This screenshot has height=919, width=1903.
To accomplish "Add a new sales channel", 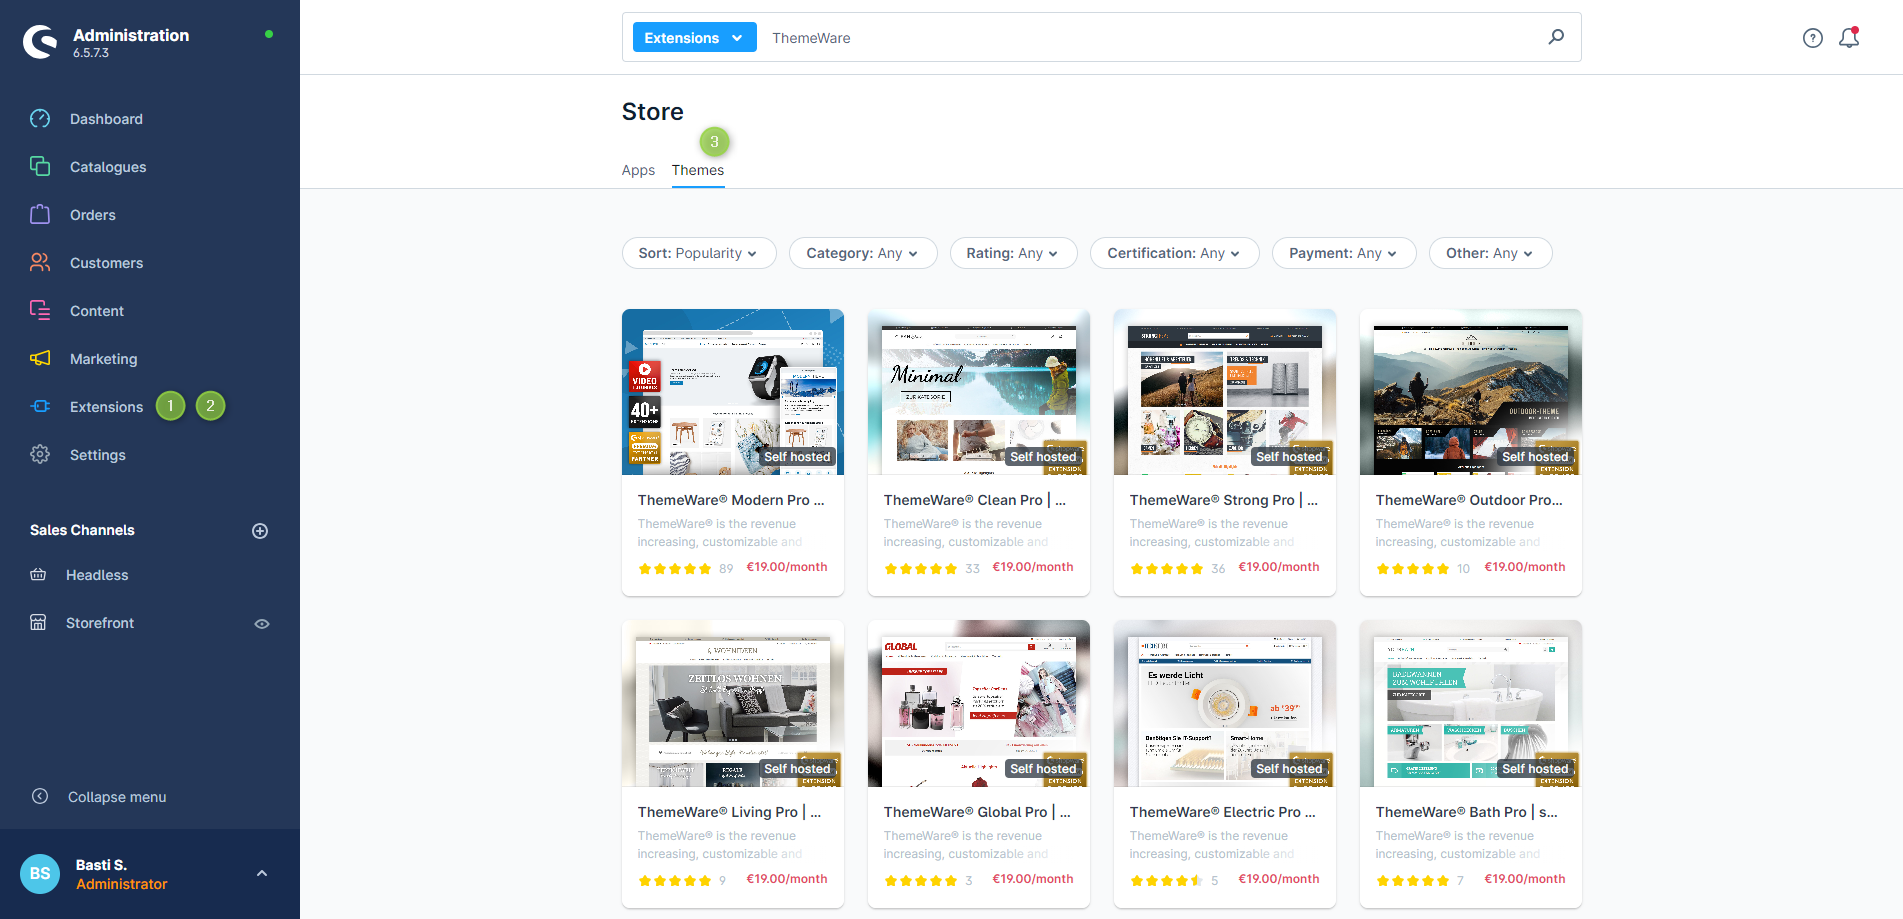I will (260, 531).
